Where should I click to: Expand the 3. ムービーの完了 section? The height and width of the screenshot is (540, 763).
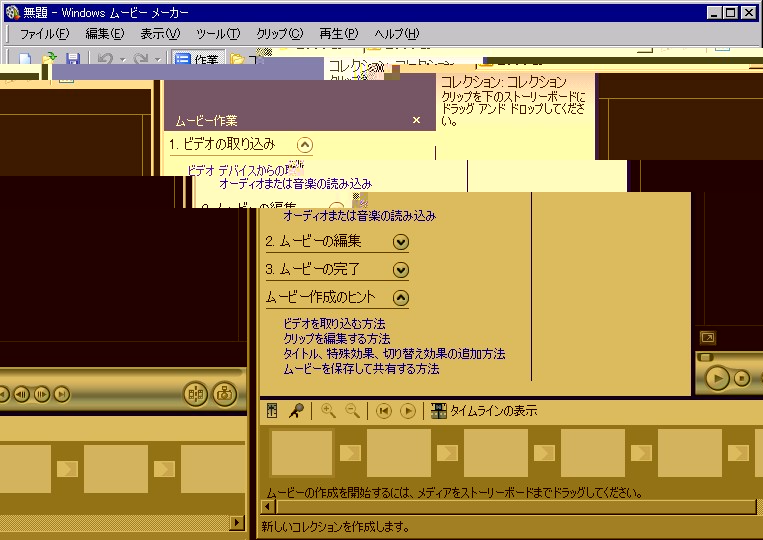[401, 270]
